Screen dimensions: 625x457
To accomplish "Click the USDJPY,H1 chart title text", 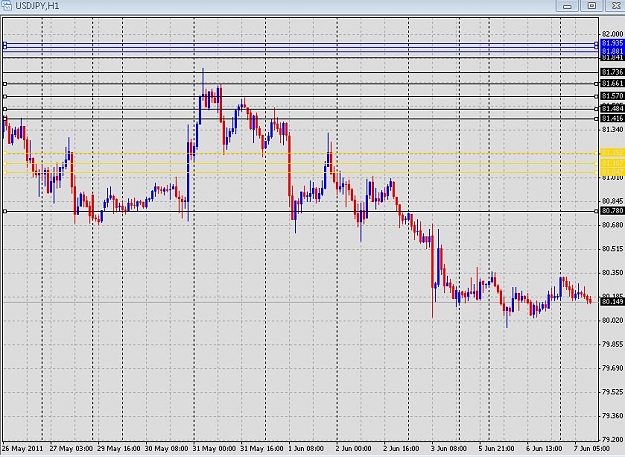I will click(37, 6).
